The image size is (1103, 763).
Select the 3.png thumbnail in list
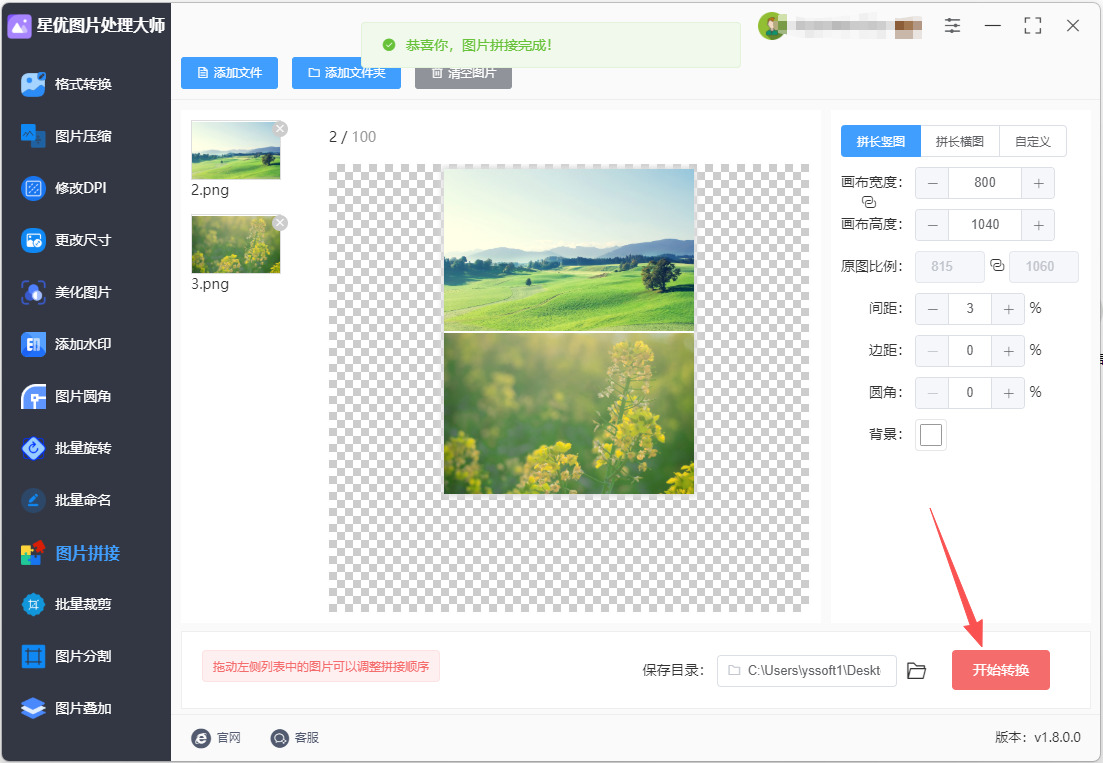(236, 245)
